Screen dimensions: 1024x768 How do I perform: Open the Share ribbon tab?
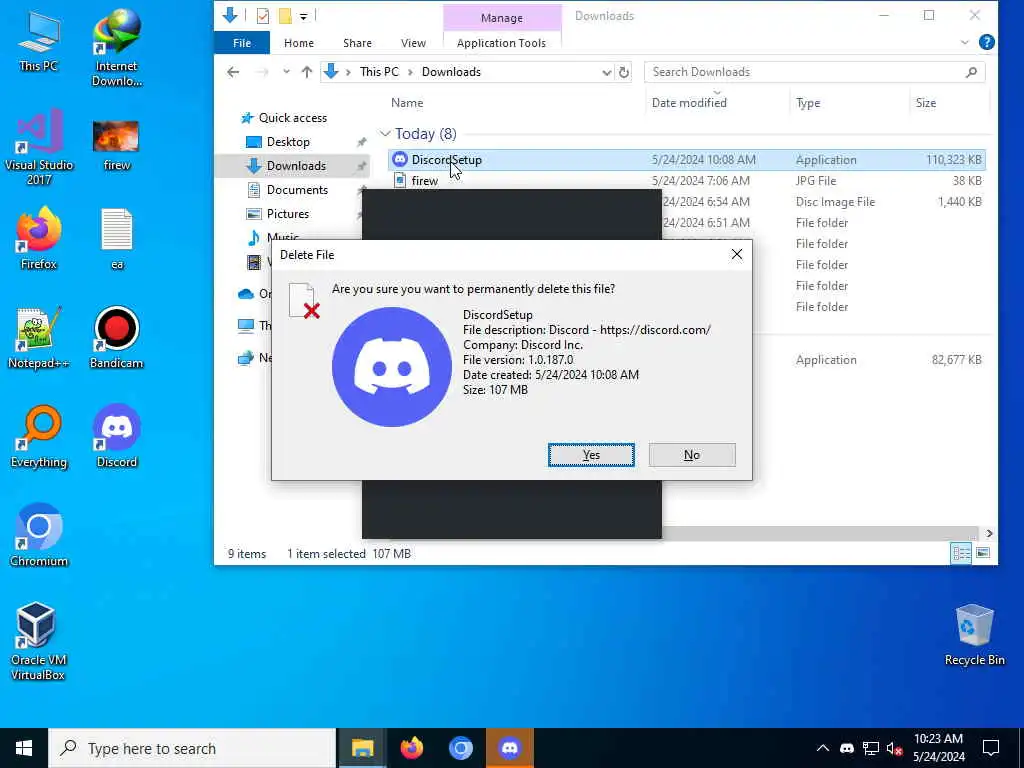coord(357,43)
